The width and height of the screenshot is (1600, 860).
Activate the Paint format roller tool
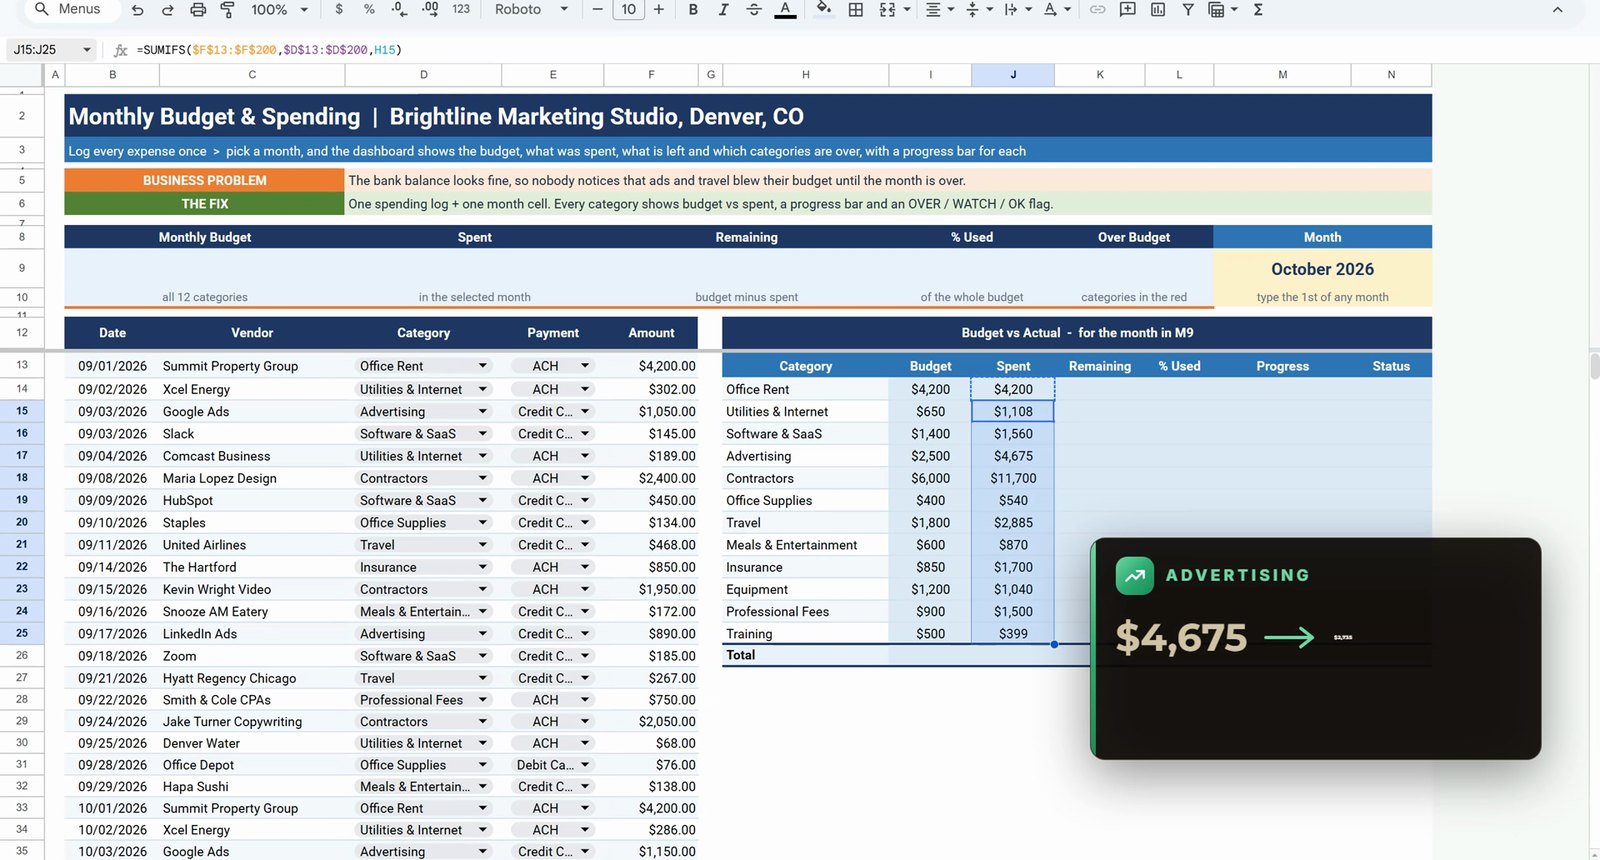228,10
